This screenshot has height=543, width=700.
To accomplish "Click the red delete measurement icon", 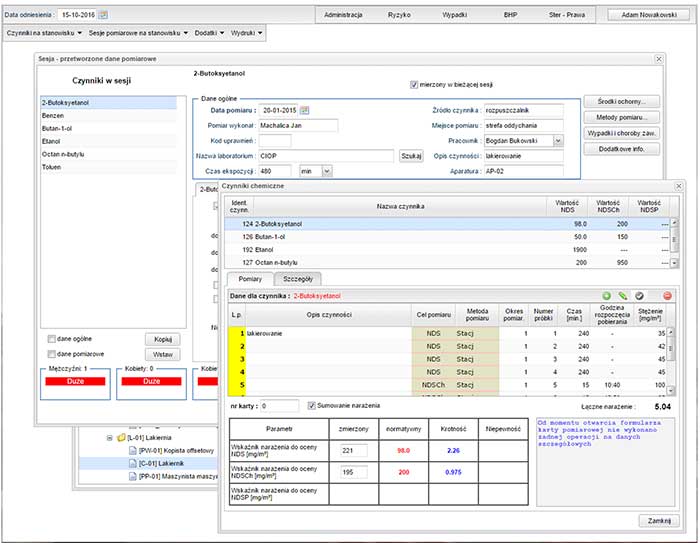I will tap(667, 296).
